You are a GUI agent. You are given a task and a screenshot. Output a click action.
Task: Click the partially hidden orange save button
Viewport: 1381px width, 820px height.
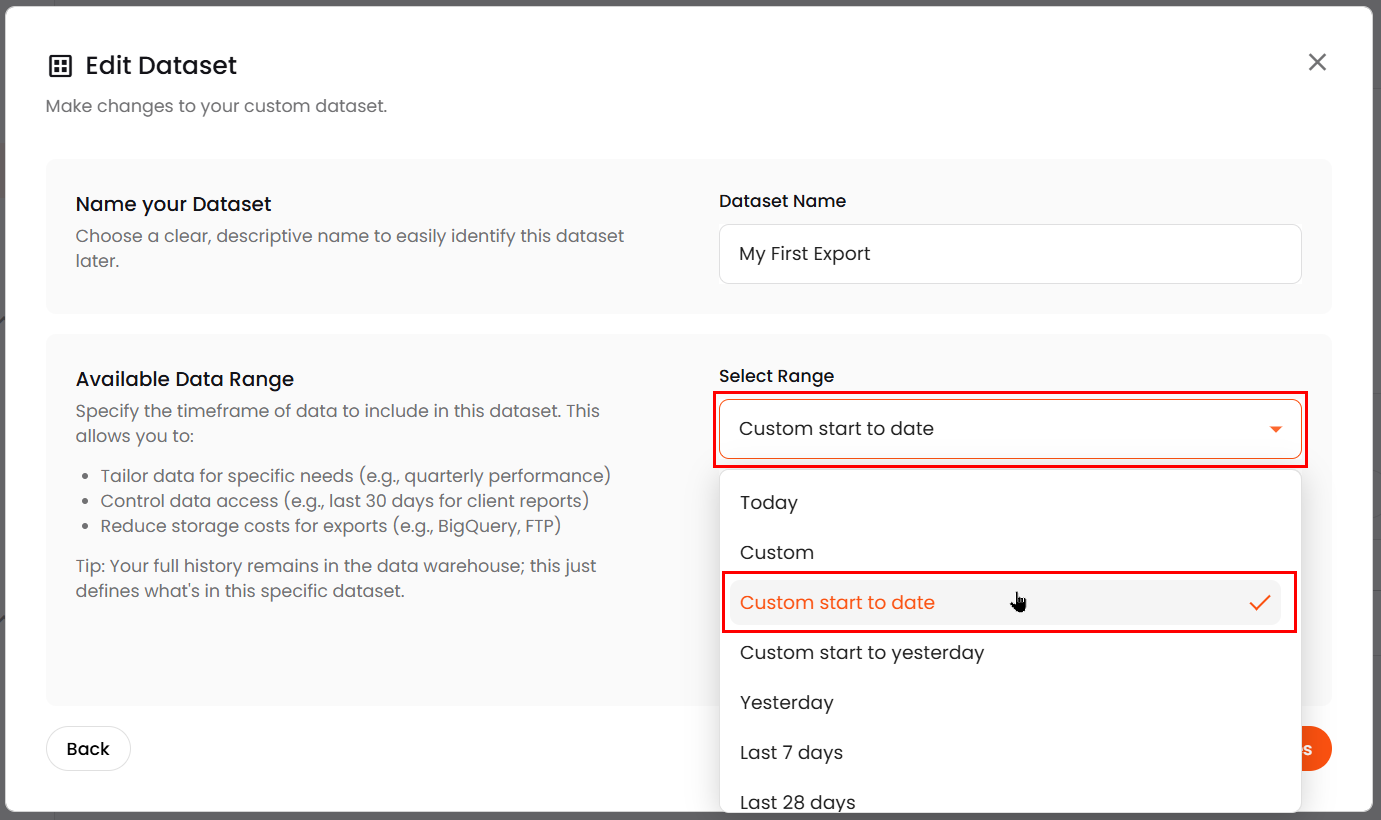coord(1315,749)
